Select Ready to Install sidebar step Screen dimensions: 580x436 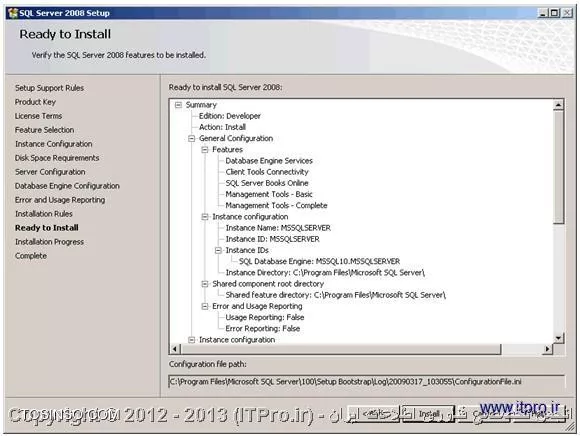click(x=47, y=228)
